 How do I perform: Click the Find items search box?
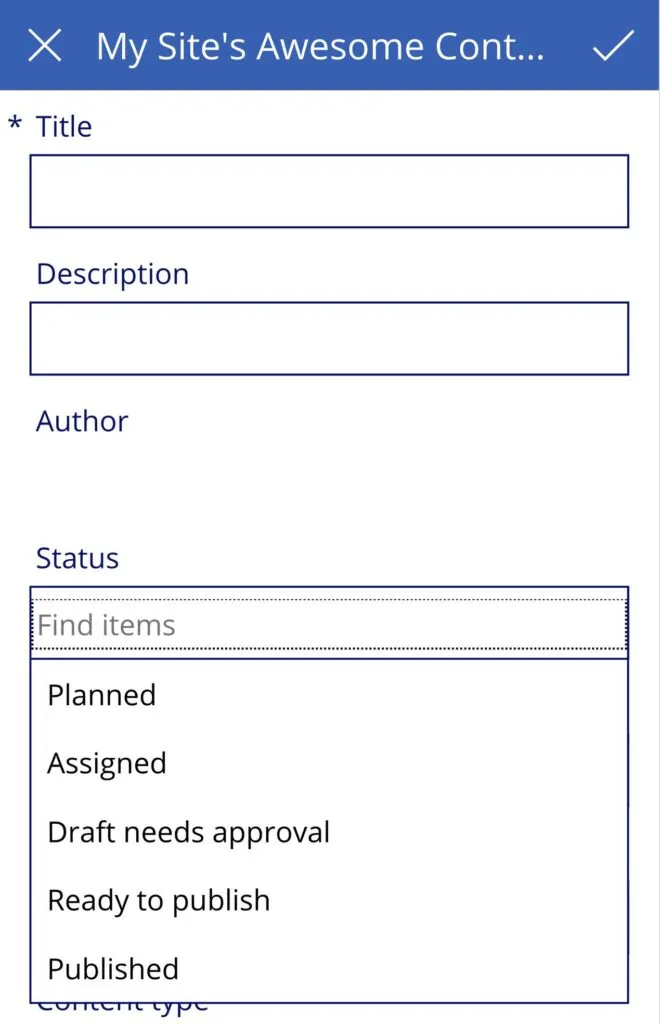(x=329, y=626)
